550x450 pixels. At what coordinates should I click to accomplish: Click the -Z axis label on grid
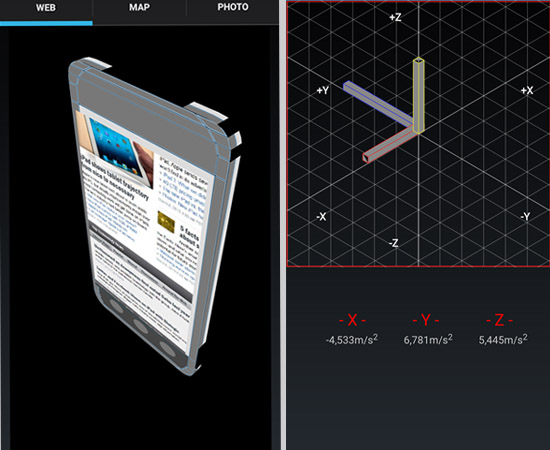tap(394, 243)
